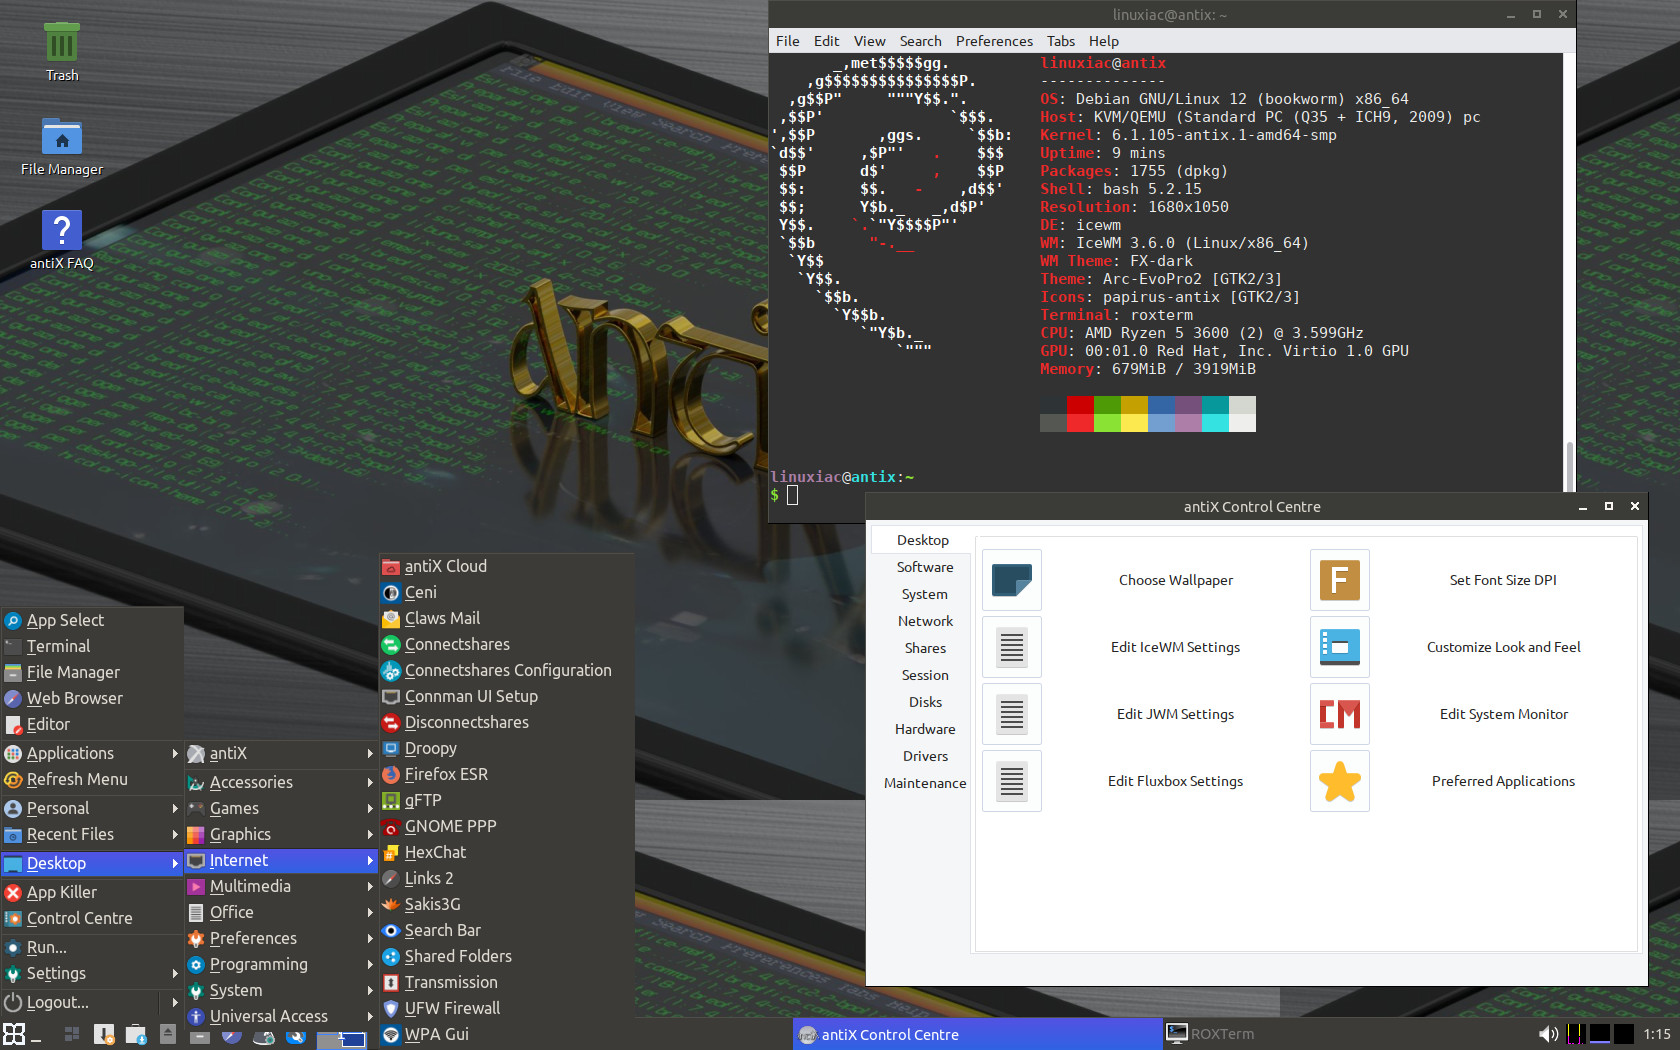This screenshot has height=1050, width=1680.
Task: Click the Preferred Applications star icon
Action: coord(1340,781)
